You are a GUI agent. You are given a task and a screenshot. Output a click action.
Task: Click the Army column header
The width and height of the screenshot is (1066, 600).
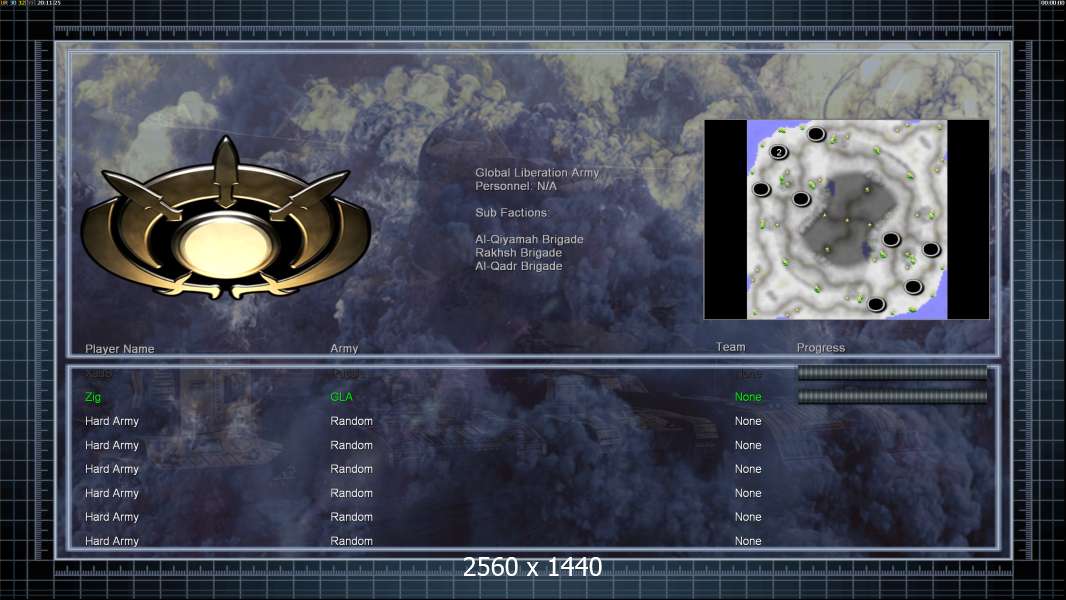344,348
